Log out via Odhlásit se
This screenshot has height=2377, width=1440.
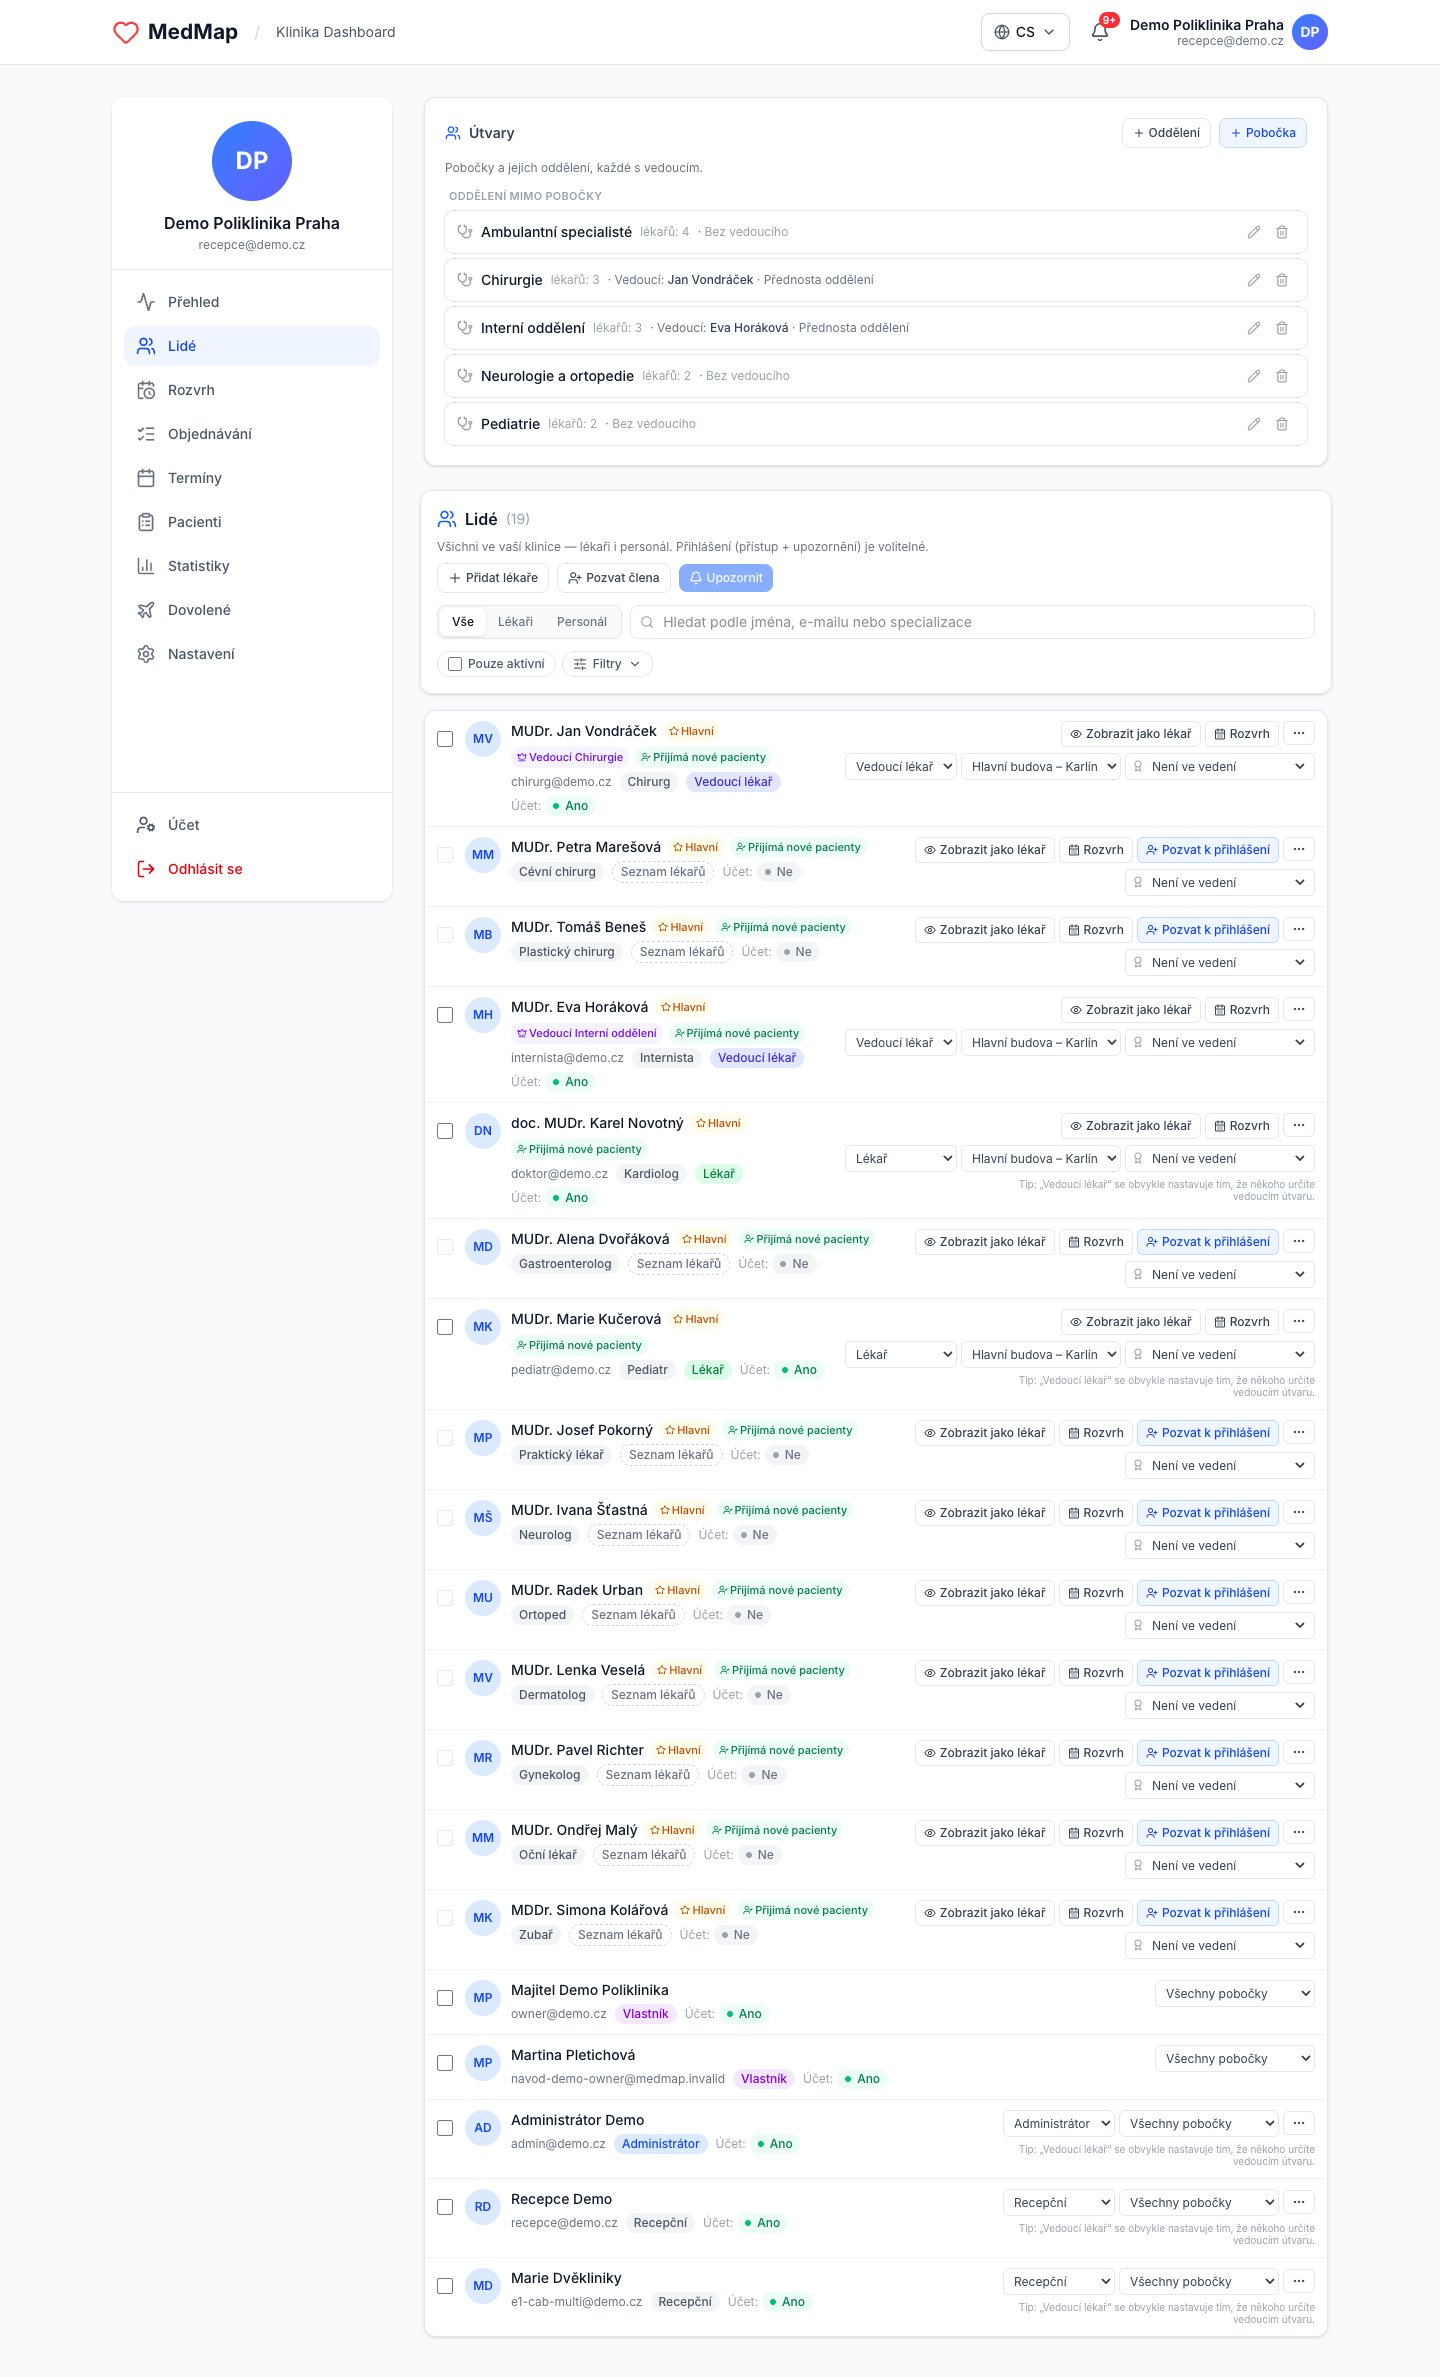[x=252, y=869]
